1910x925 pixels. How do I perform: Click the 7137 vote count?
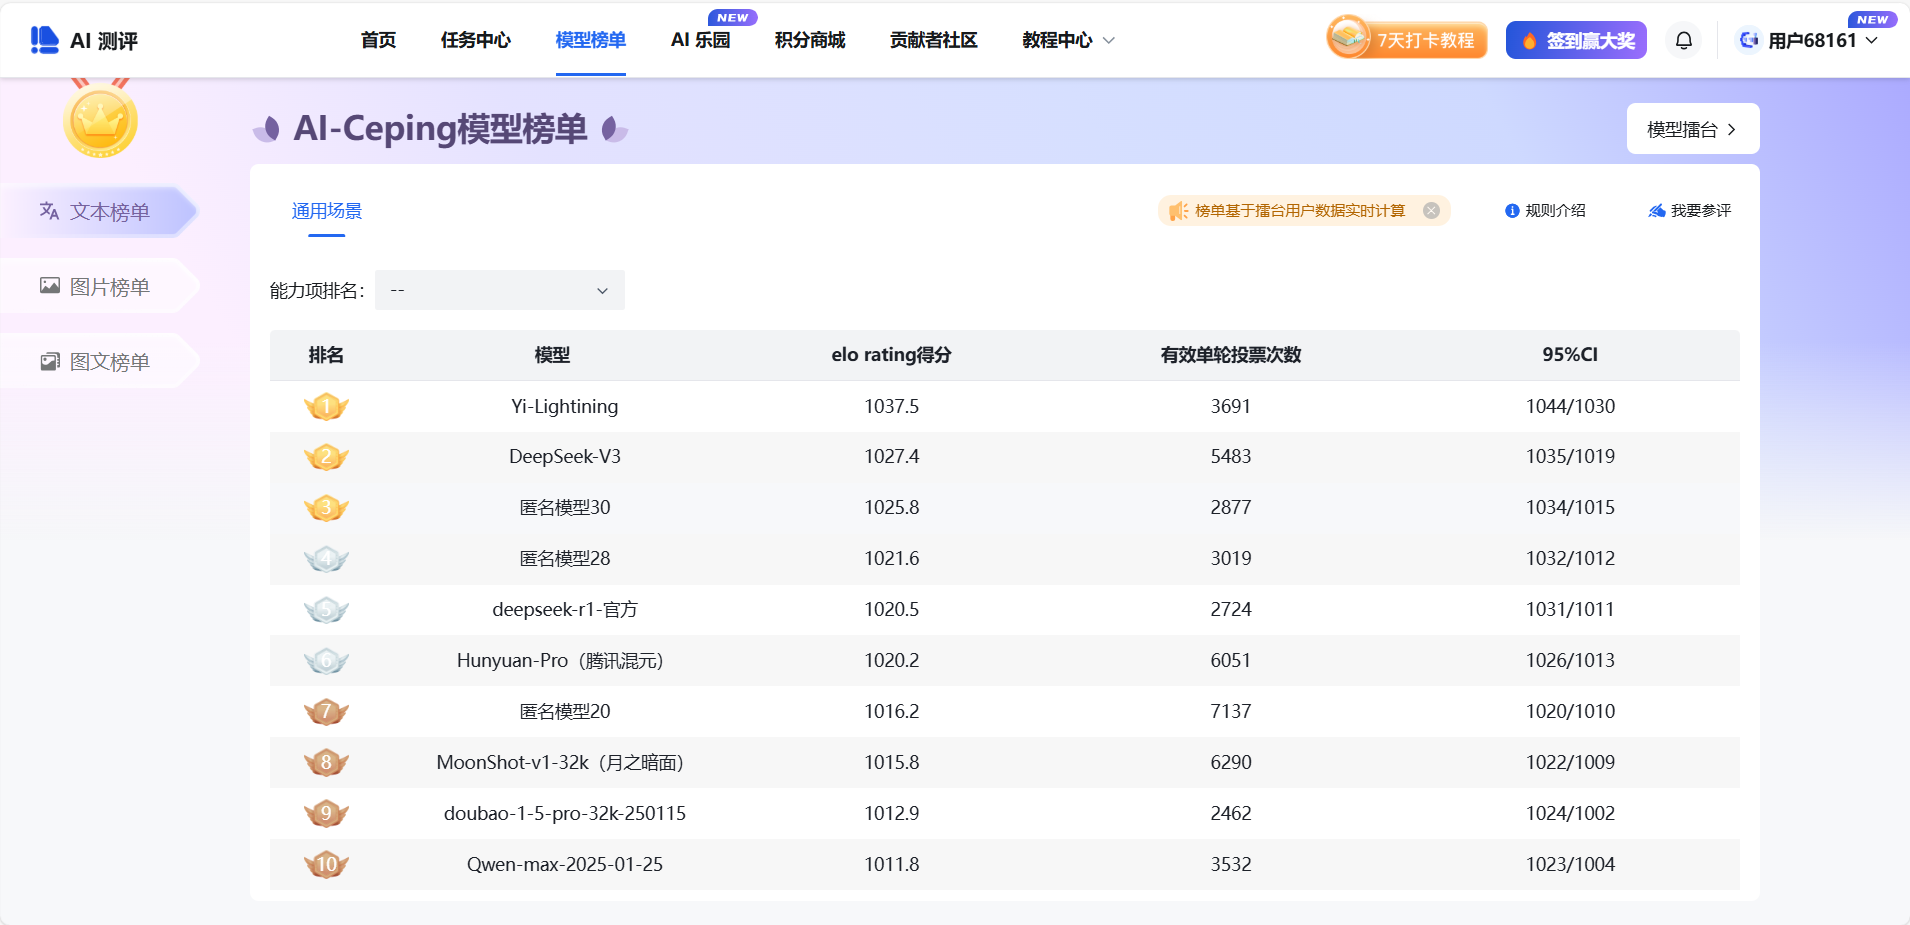(1231, 711)
